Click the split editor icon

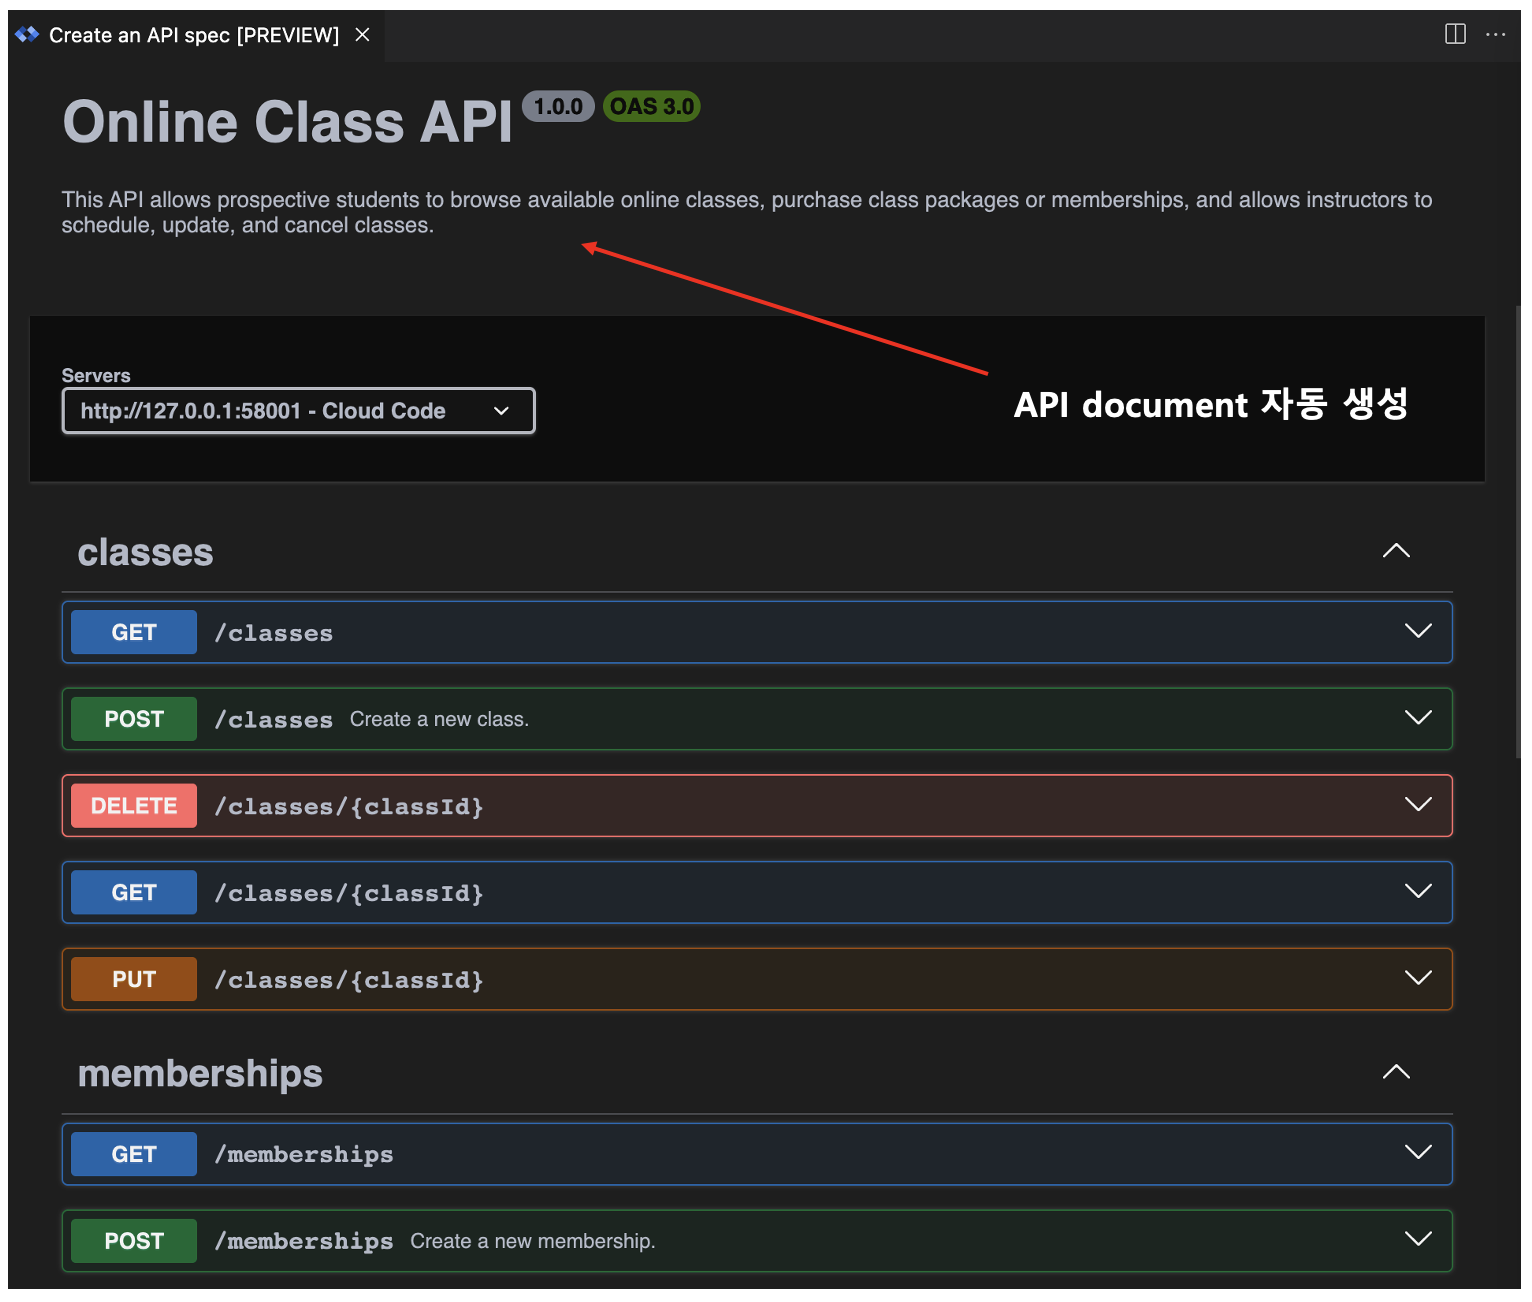click(1455, 34)
